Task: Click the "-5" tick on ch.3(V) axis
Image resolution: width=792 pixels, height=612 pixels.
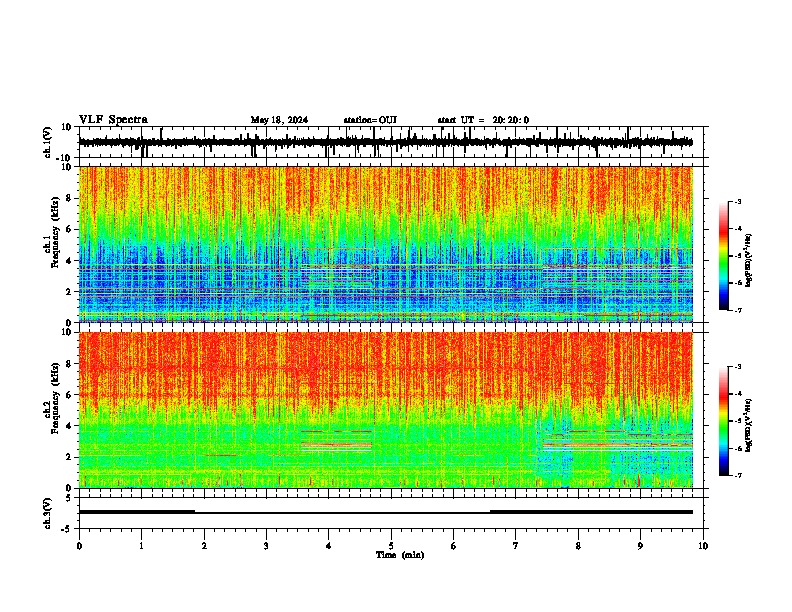Action: click(x=68, y=529)
